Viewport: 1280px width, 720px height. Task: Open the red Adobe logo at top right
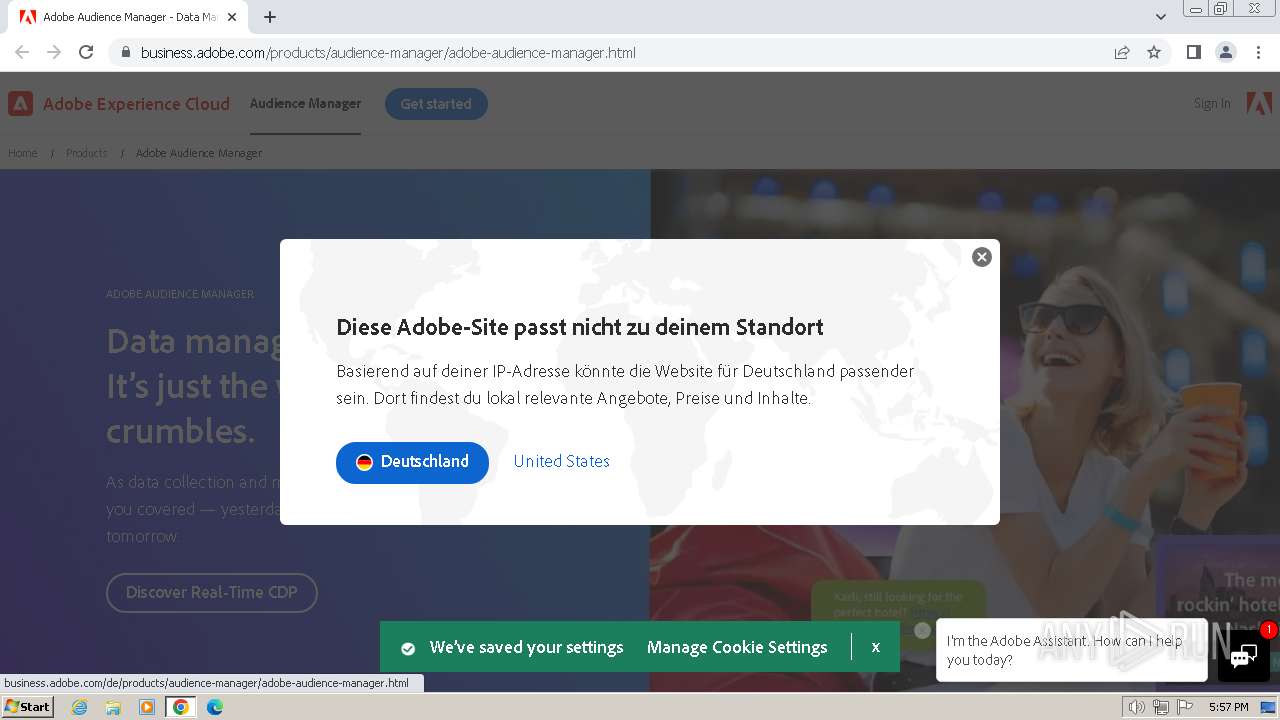pos(1259,103)
